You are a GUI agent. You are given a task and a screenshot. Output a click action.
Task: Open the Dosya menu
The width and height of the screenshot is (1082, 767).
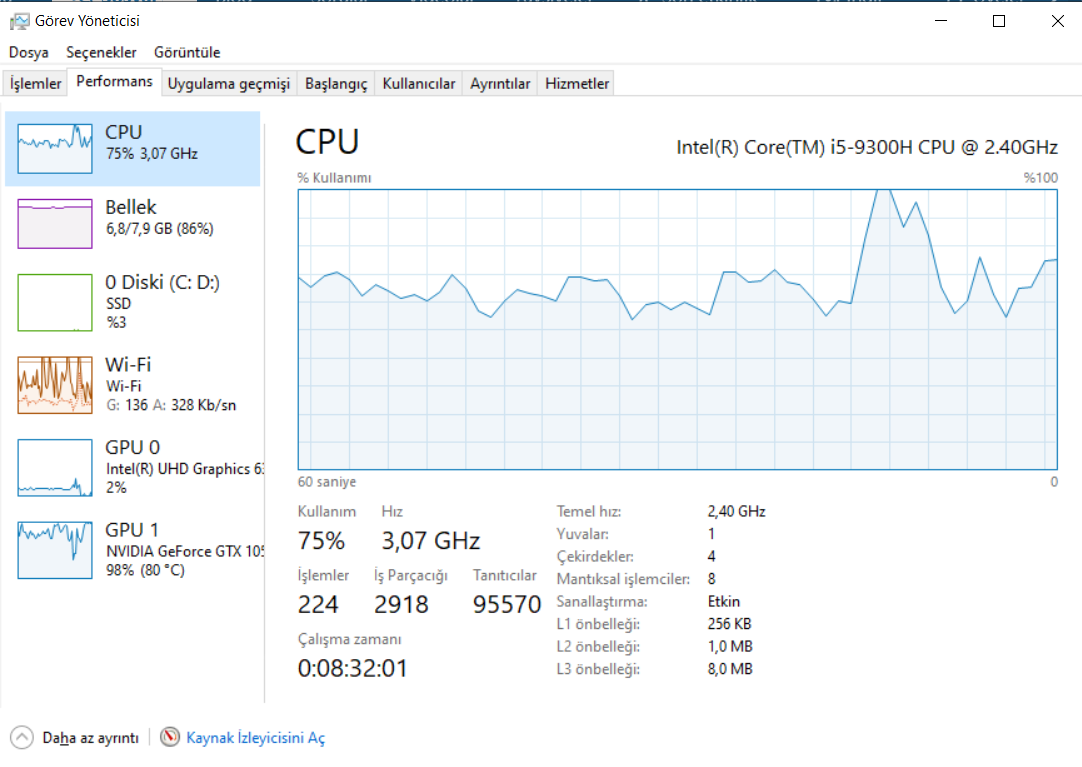pos(29,52)
